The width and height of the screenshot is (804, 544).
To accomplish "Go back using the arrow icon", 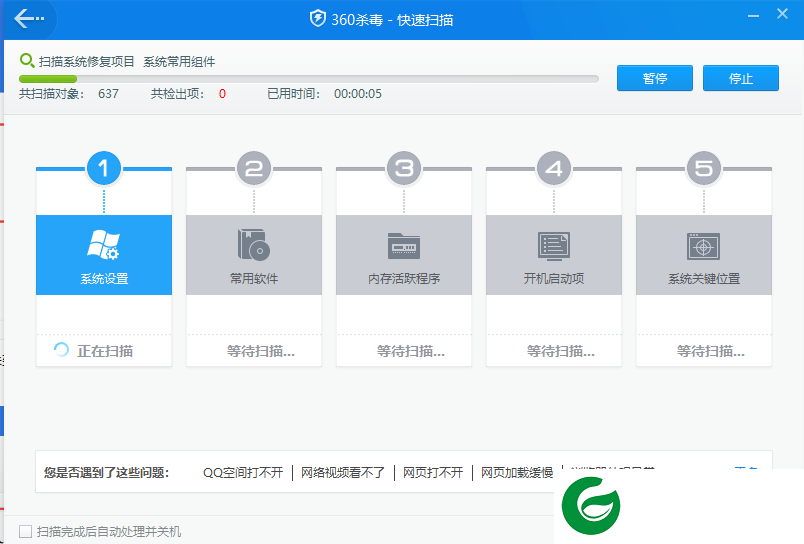I will pos(29,19).
